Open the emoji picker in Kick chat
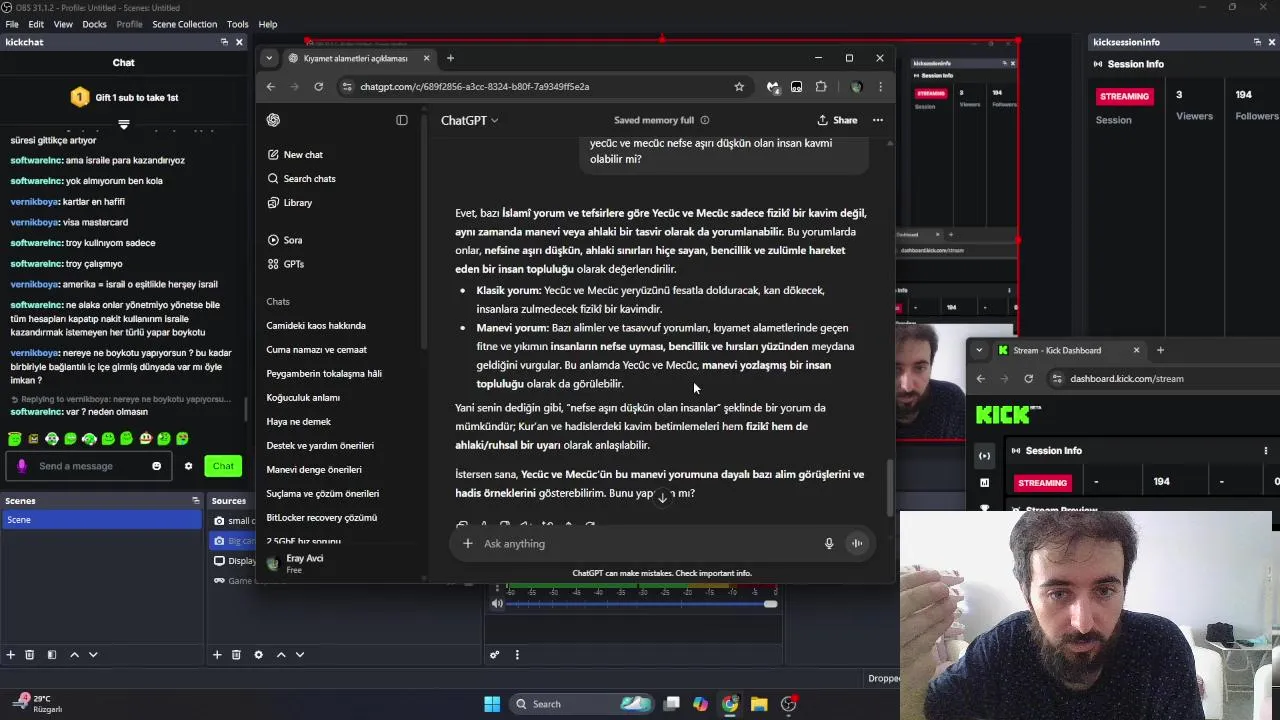This screenshot has width=1280, height=720. (x=156, y=466)
